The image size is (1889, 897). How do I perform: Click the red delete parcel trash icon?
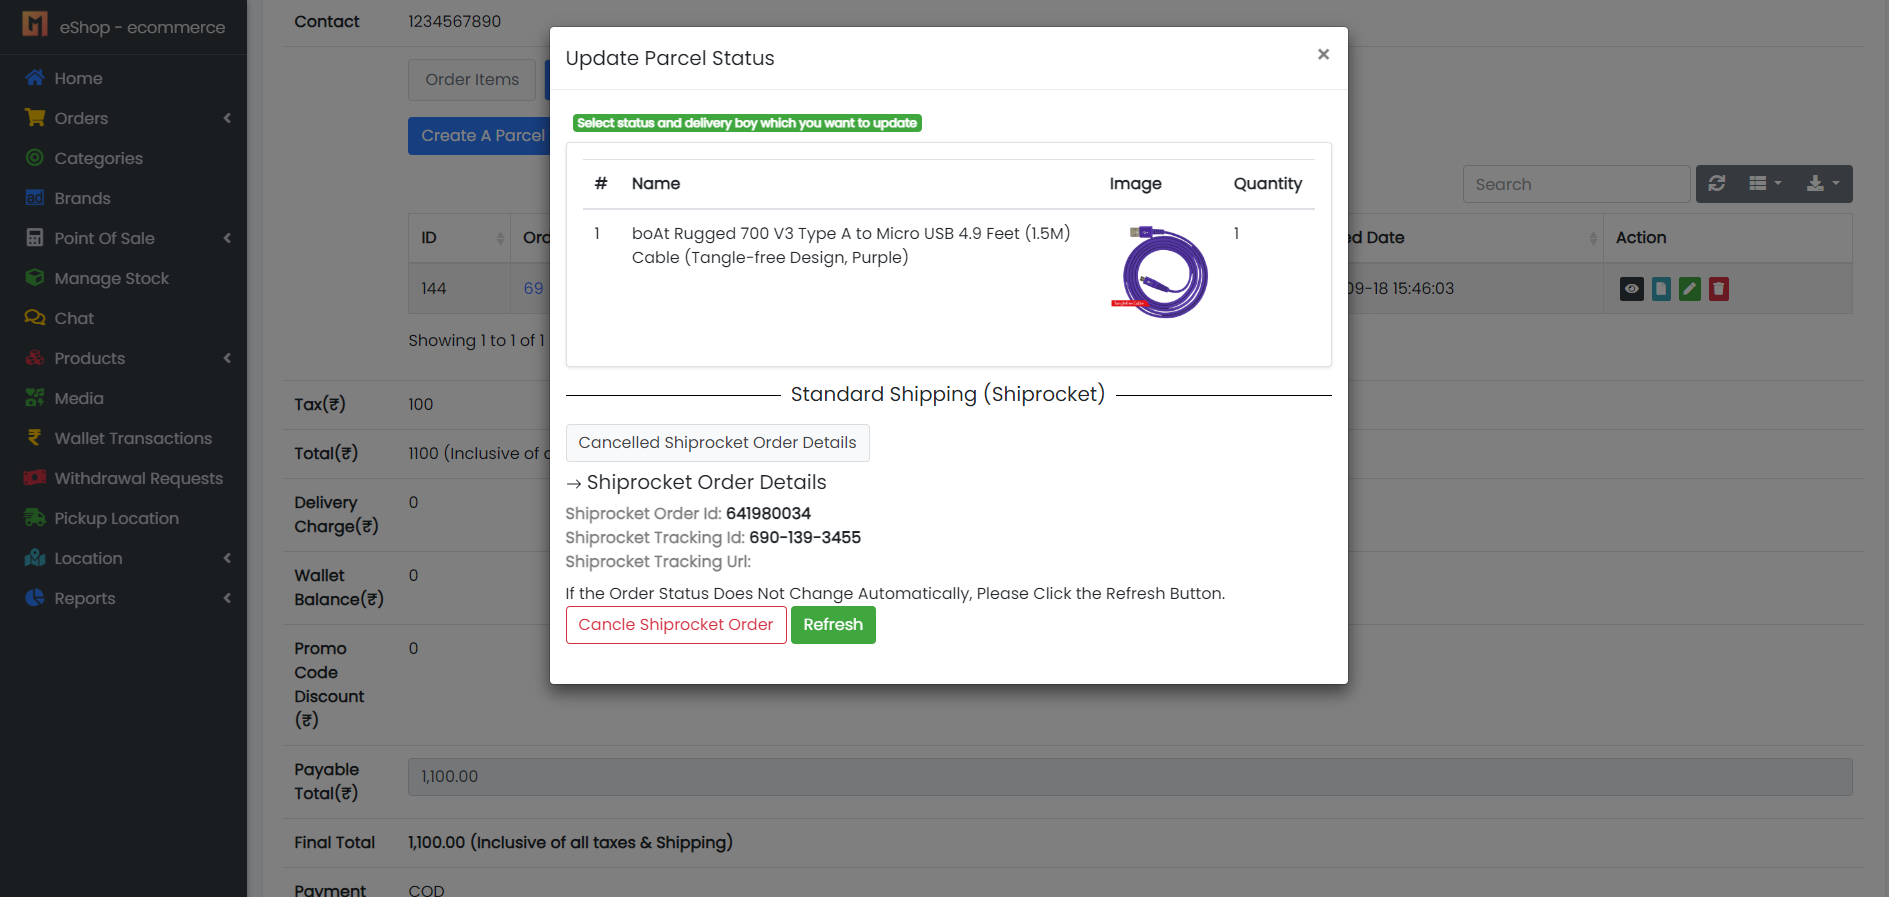(x=1718, y=289)
